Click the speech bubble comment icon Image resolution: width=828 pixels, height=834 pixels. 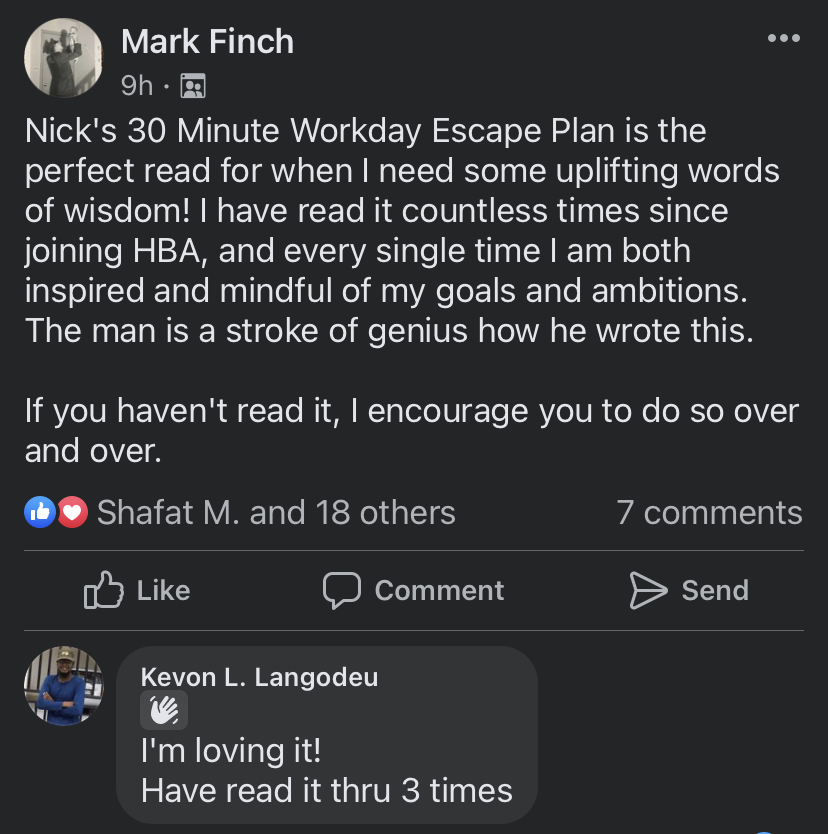coord(341,591)
